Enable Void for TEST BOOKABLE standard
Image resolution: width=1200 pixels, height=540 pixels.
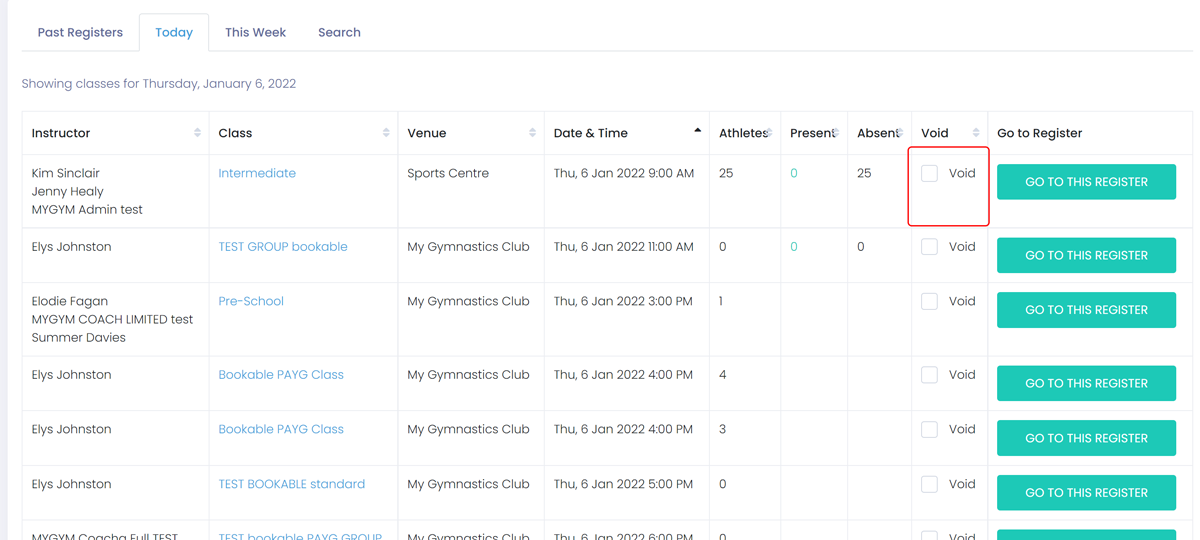(x=929, y=484)
